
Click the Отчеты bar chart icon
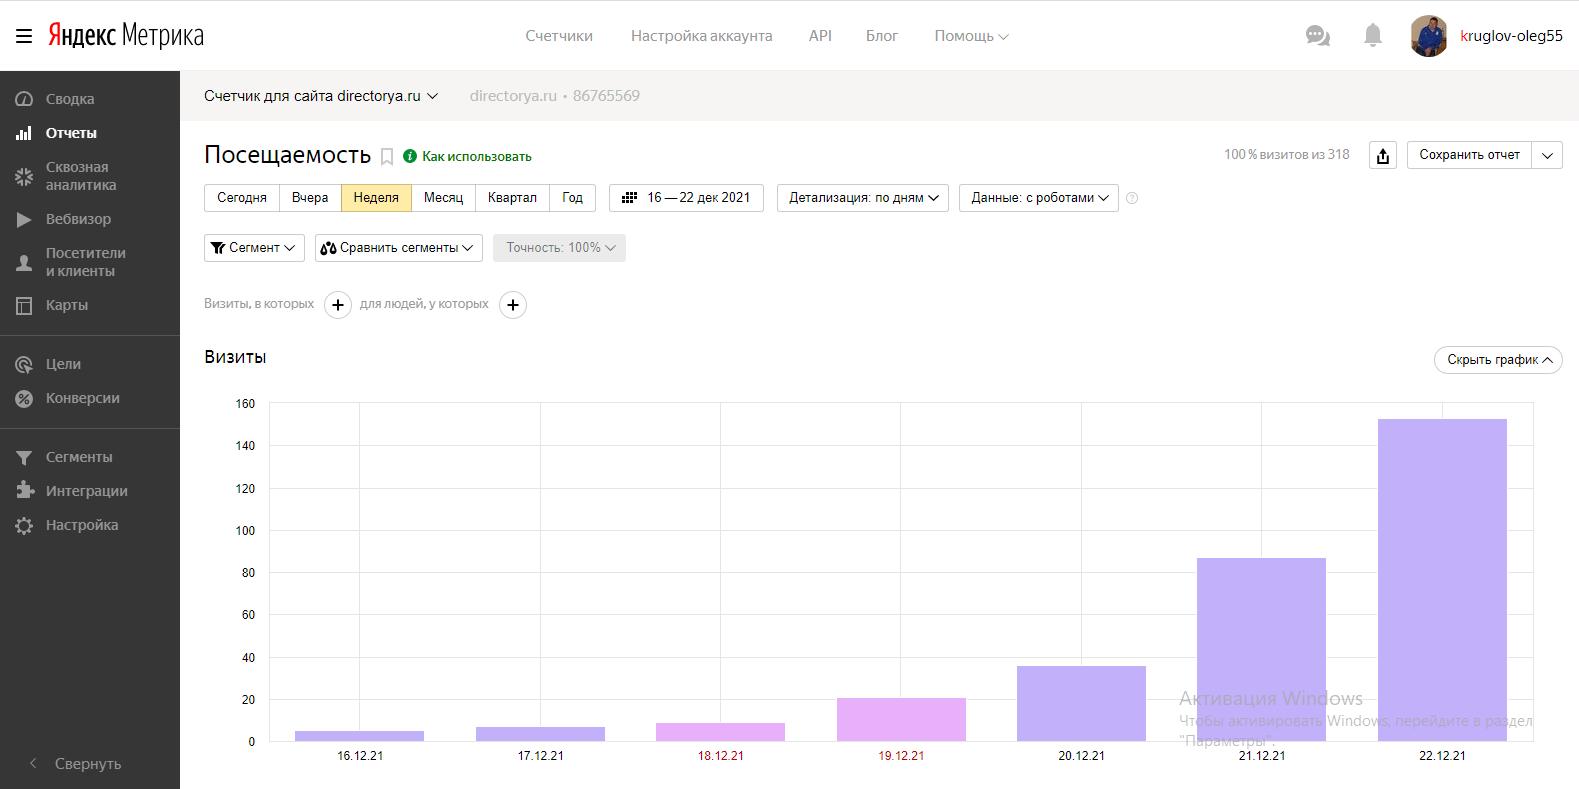[x=24, y=133]
